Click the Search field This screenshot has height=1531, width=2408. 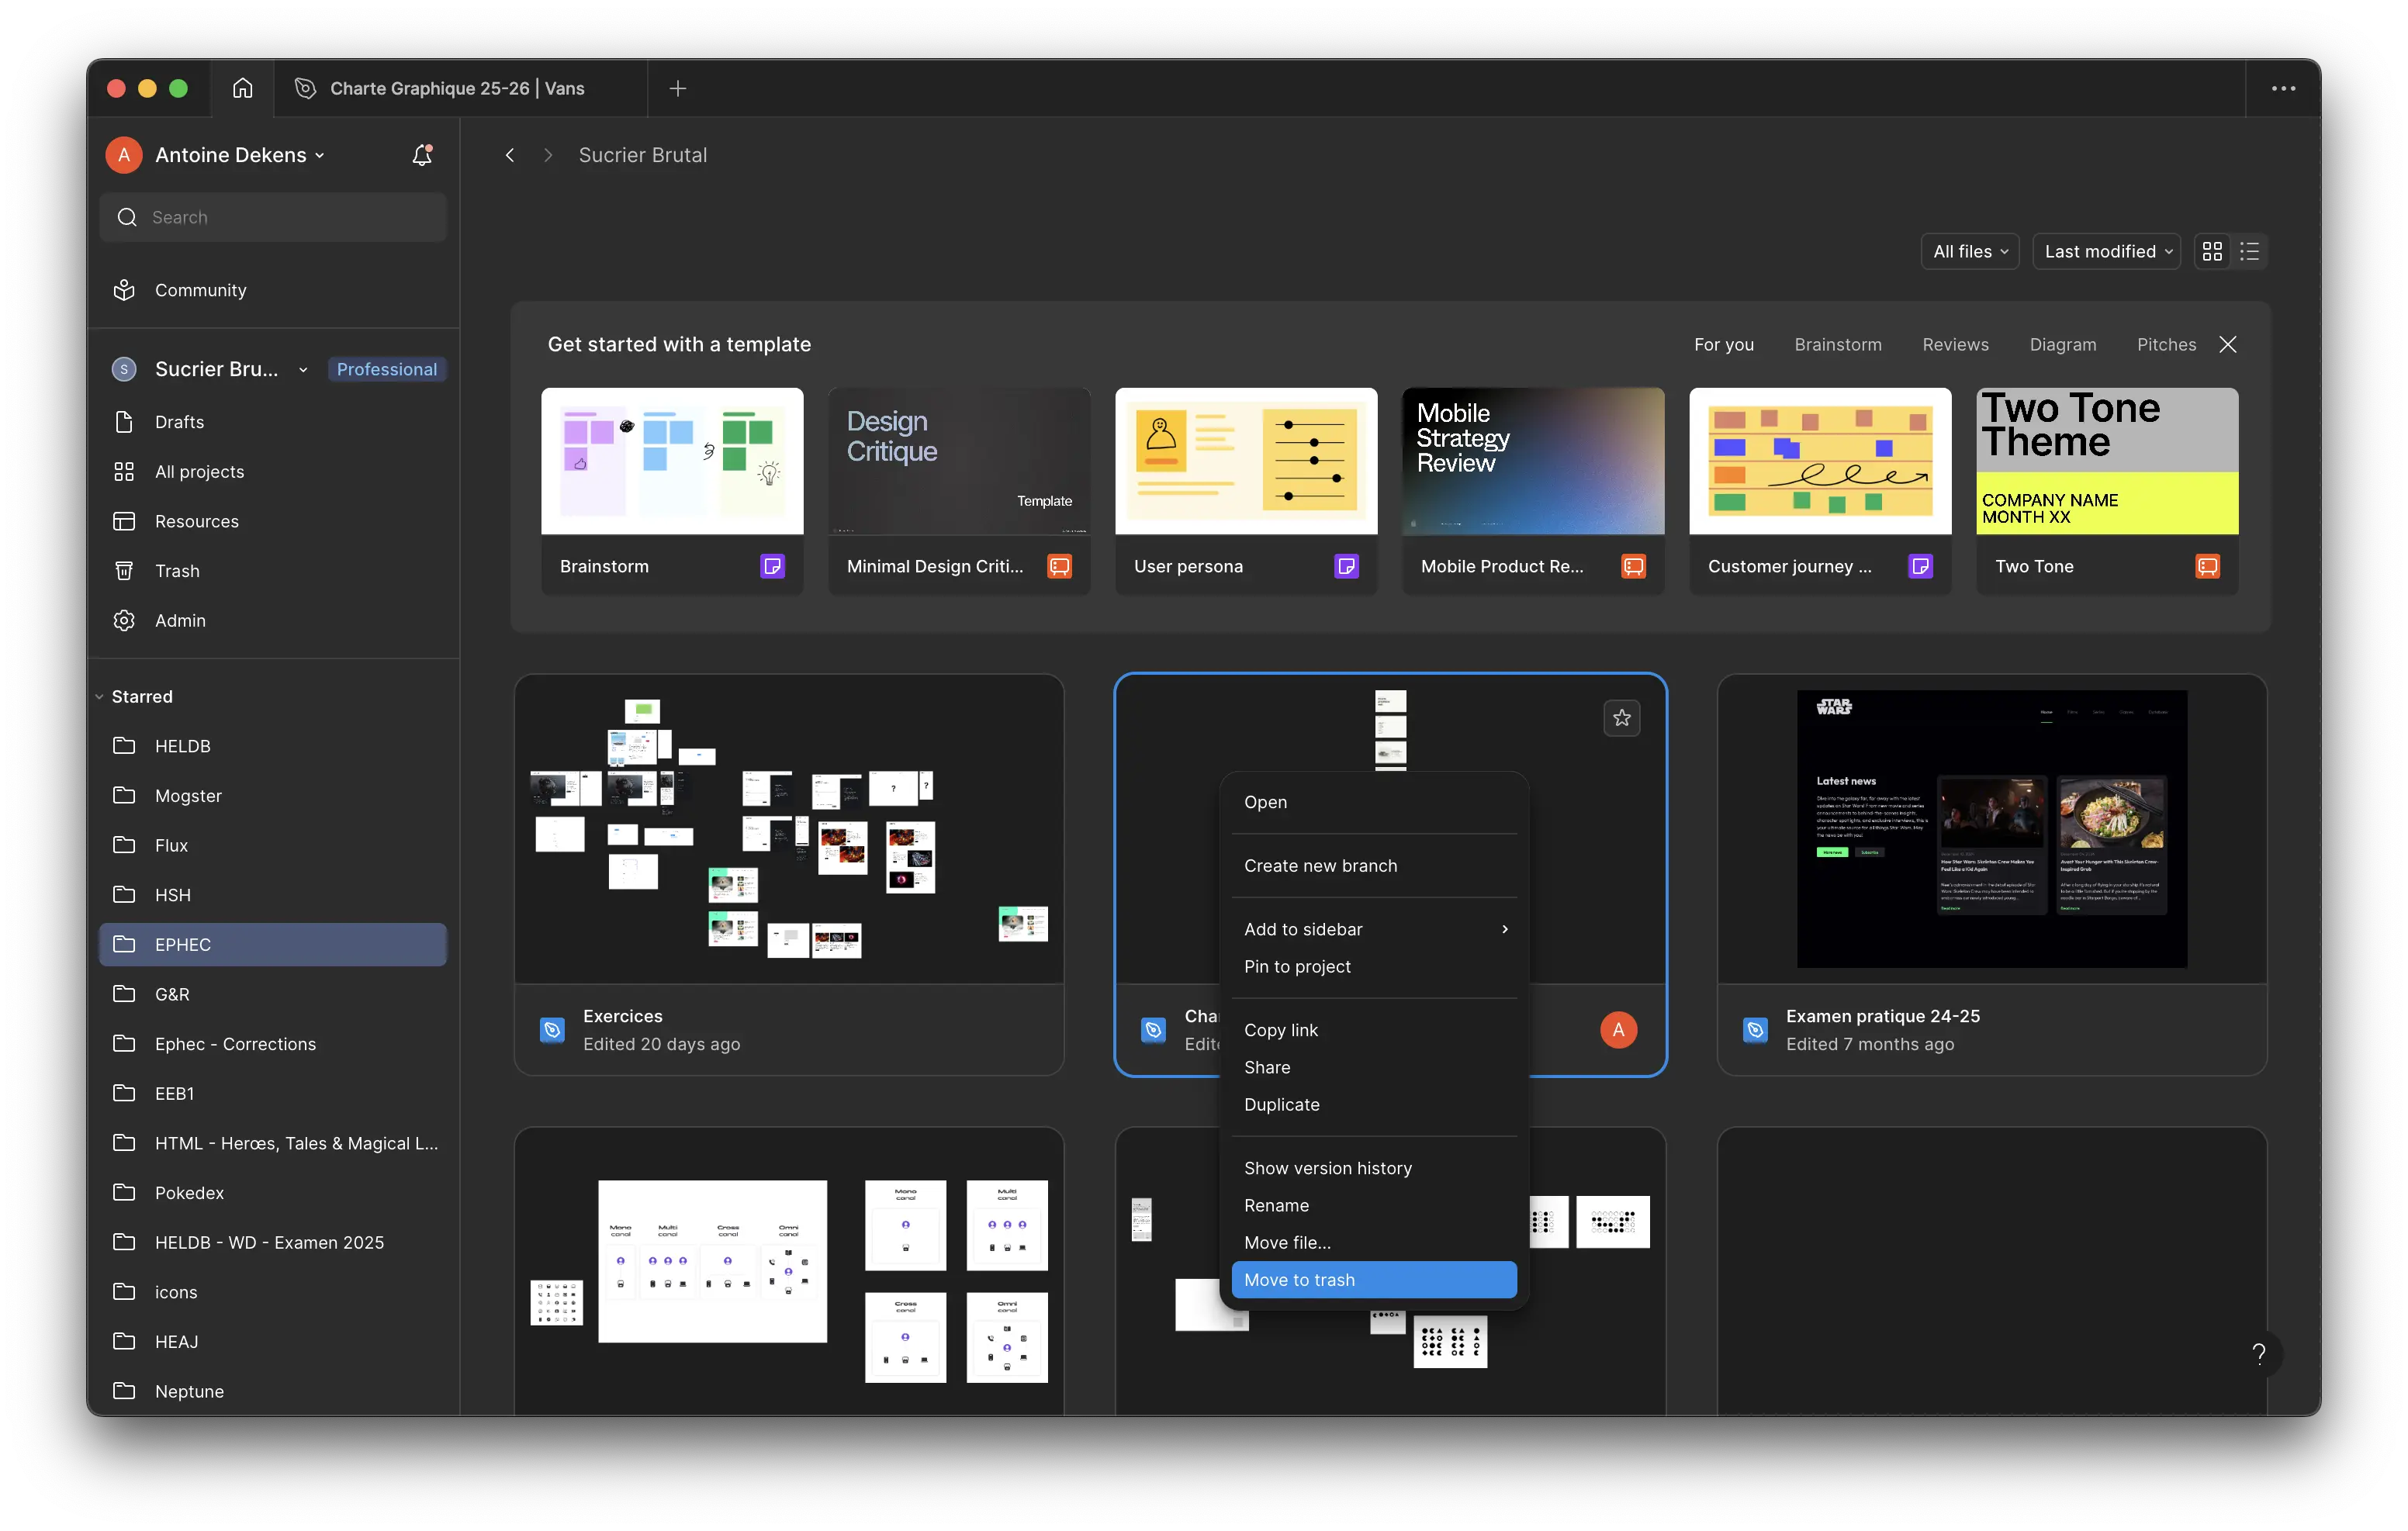pyautogui.click(x=273, y=217)
